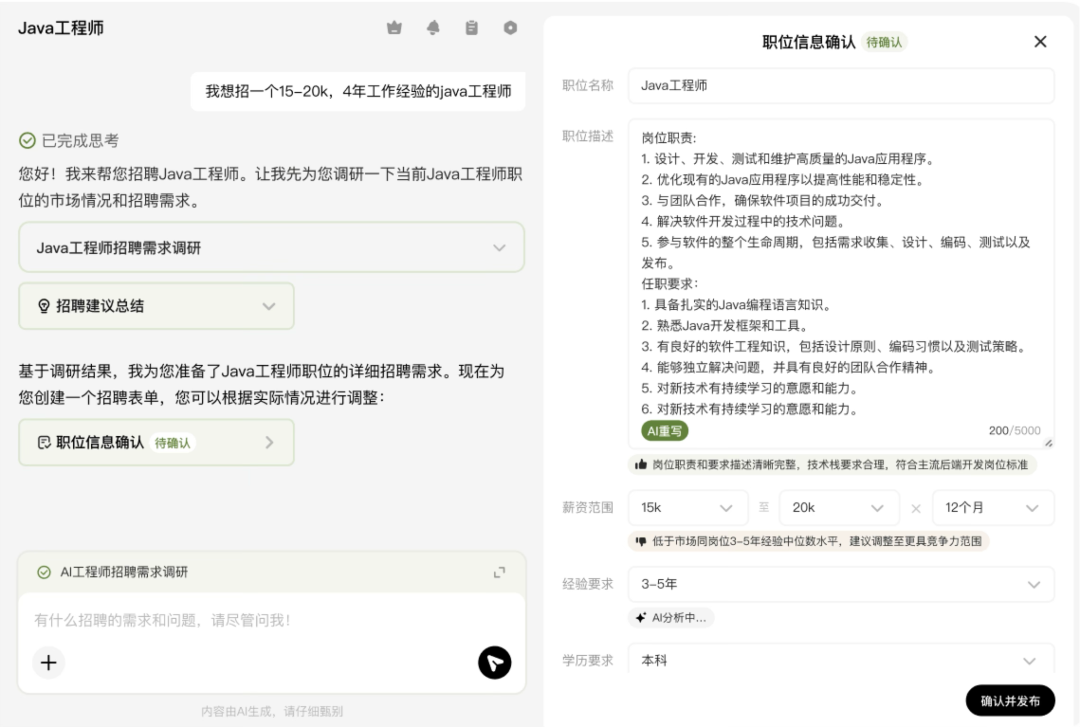Expand the 招聘建议总结 card
Image resolution: width=1080 pixels, height=727 pixels.
pos(156,306)
